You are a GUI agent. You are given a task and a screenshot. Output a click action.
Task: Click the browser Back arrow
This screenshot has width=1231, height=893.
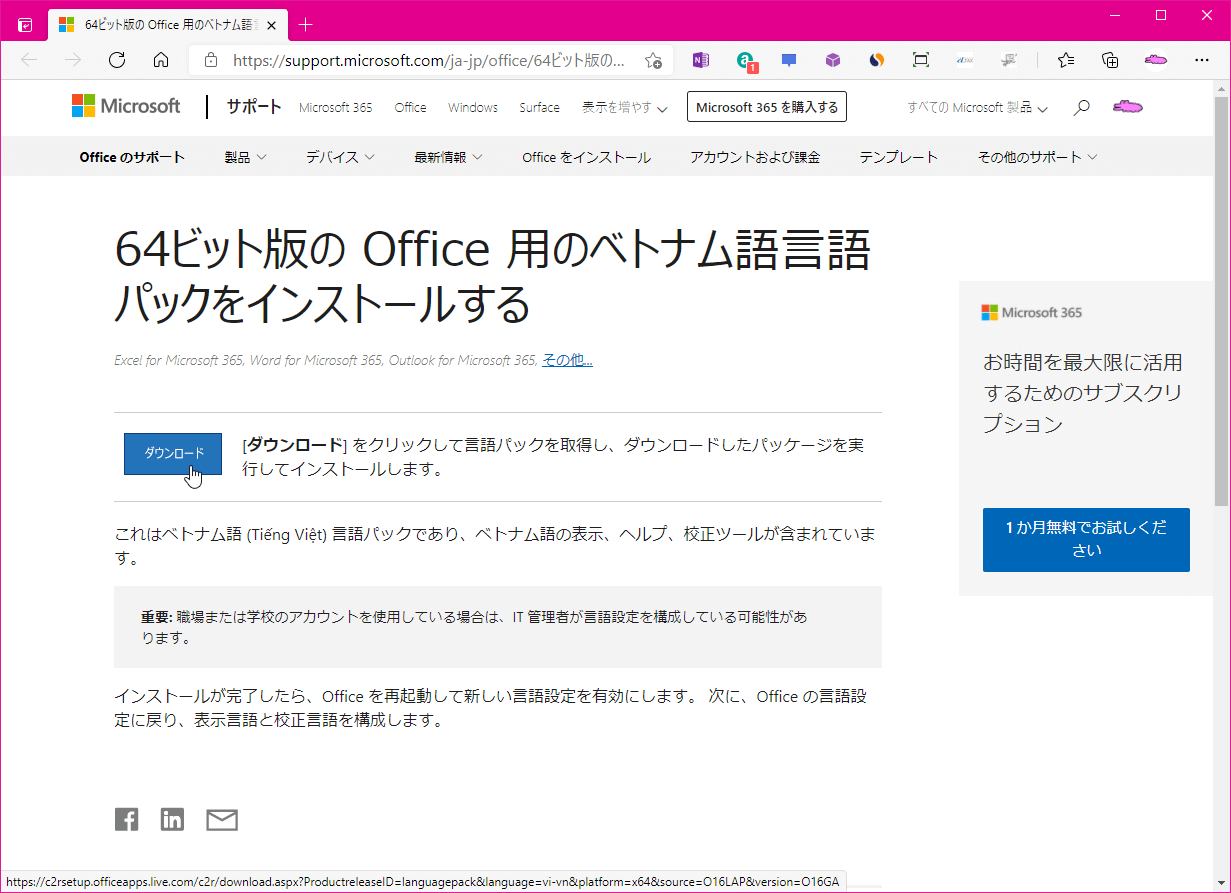tap(28, 60)
